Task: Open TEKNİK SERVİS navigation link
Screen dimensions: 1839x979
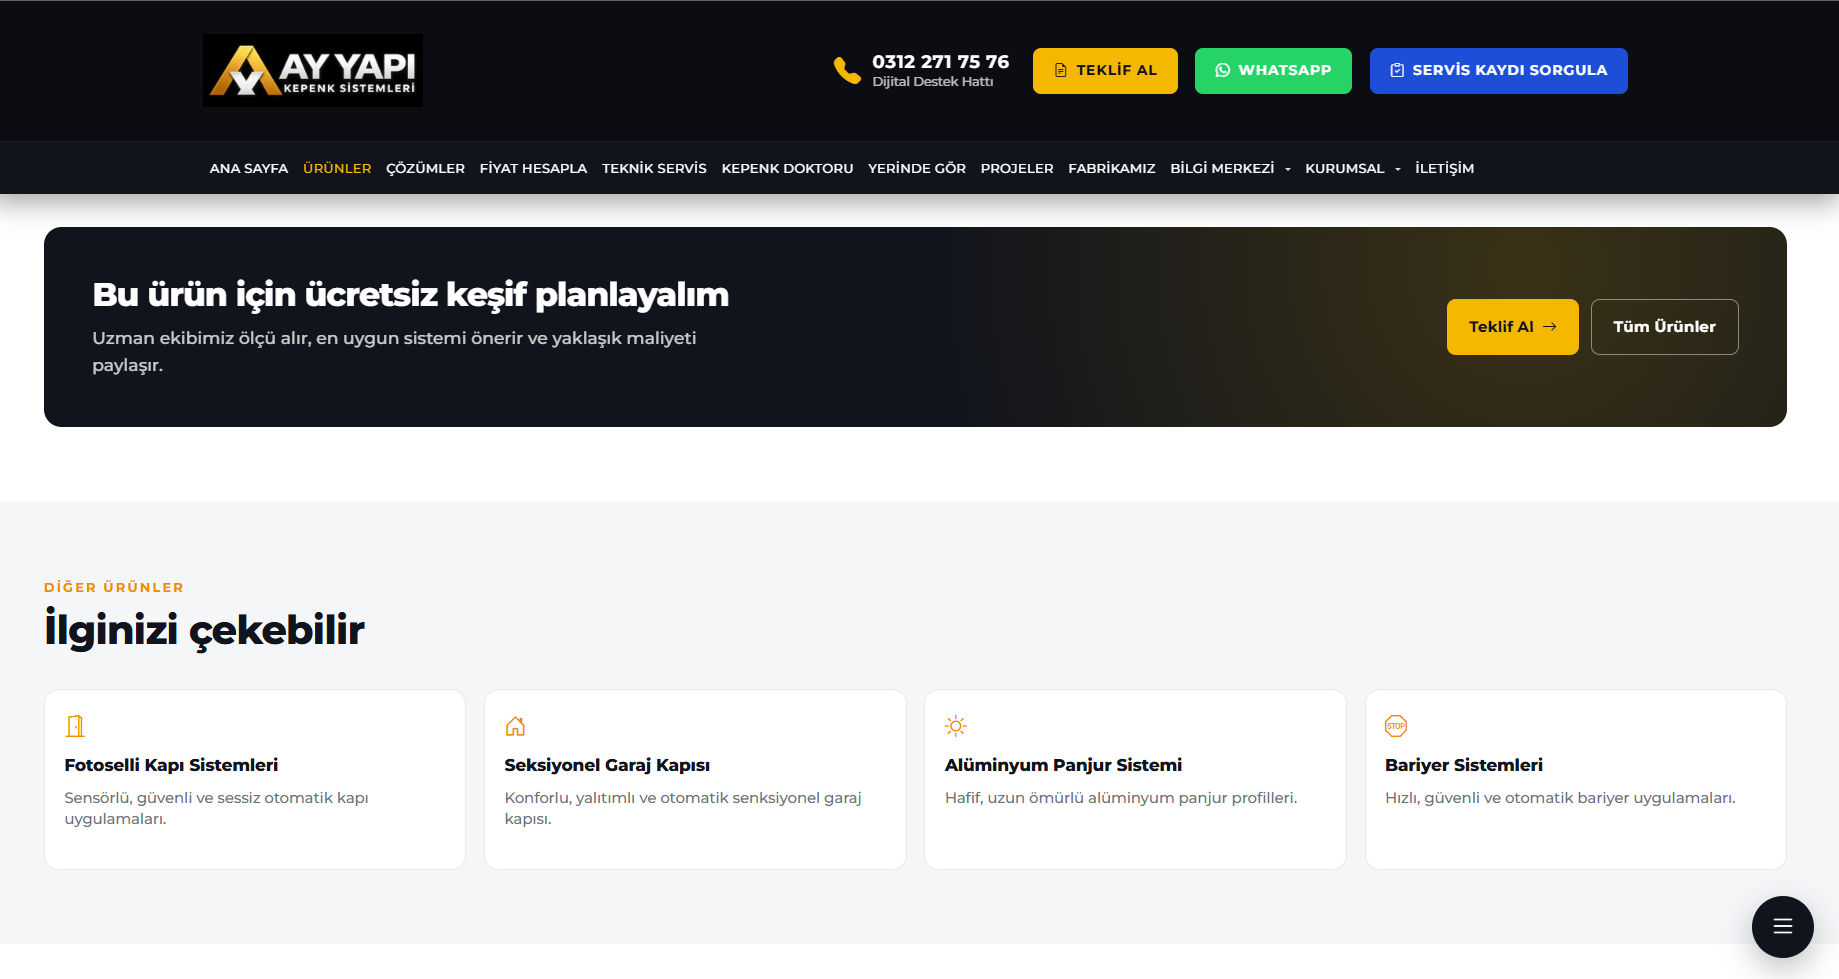Action: pyautogui.click(x=654, y=168)
